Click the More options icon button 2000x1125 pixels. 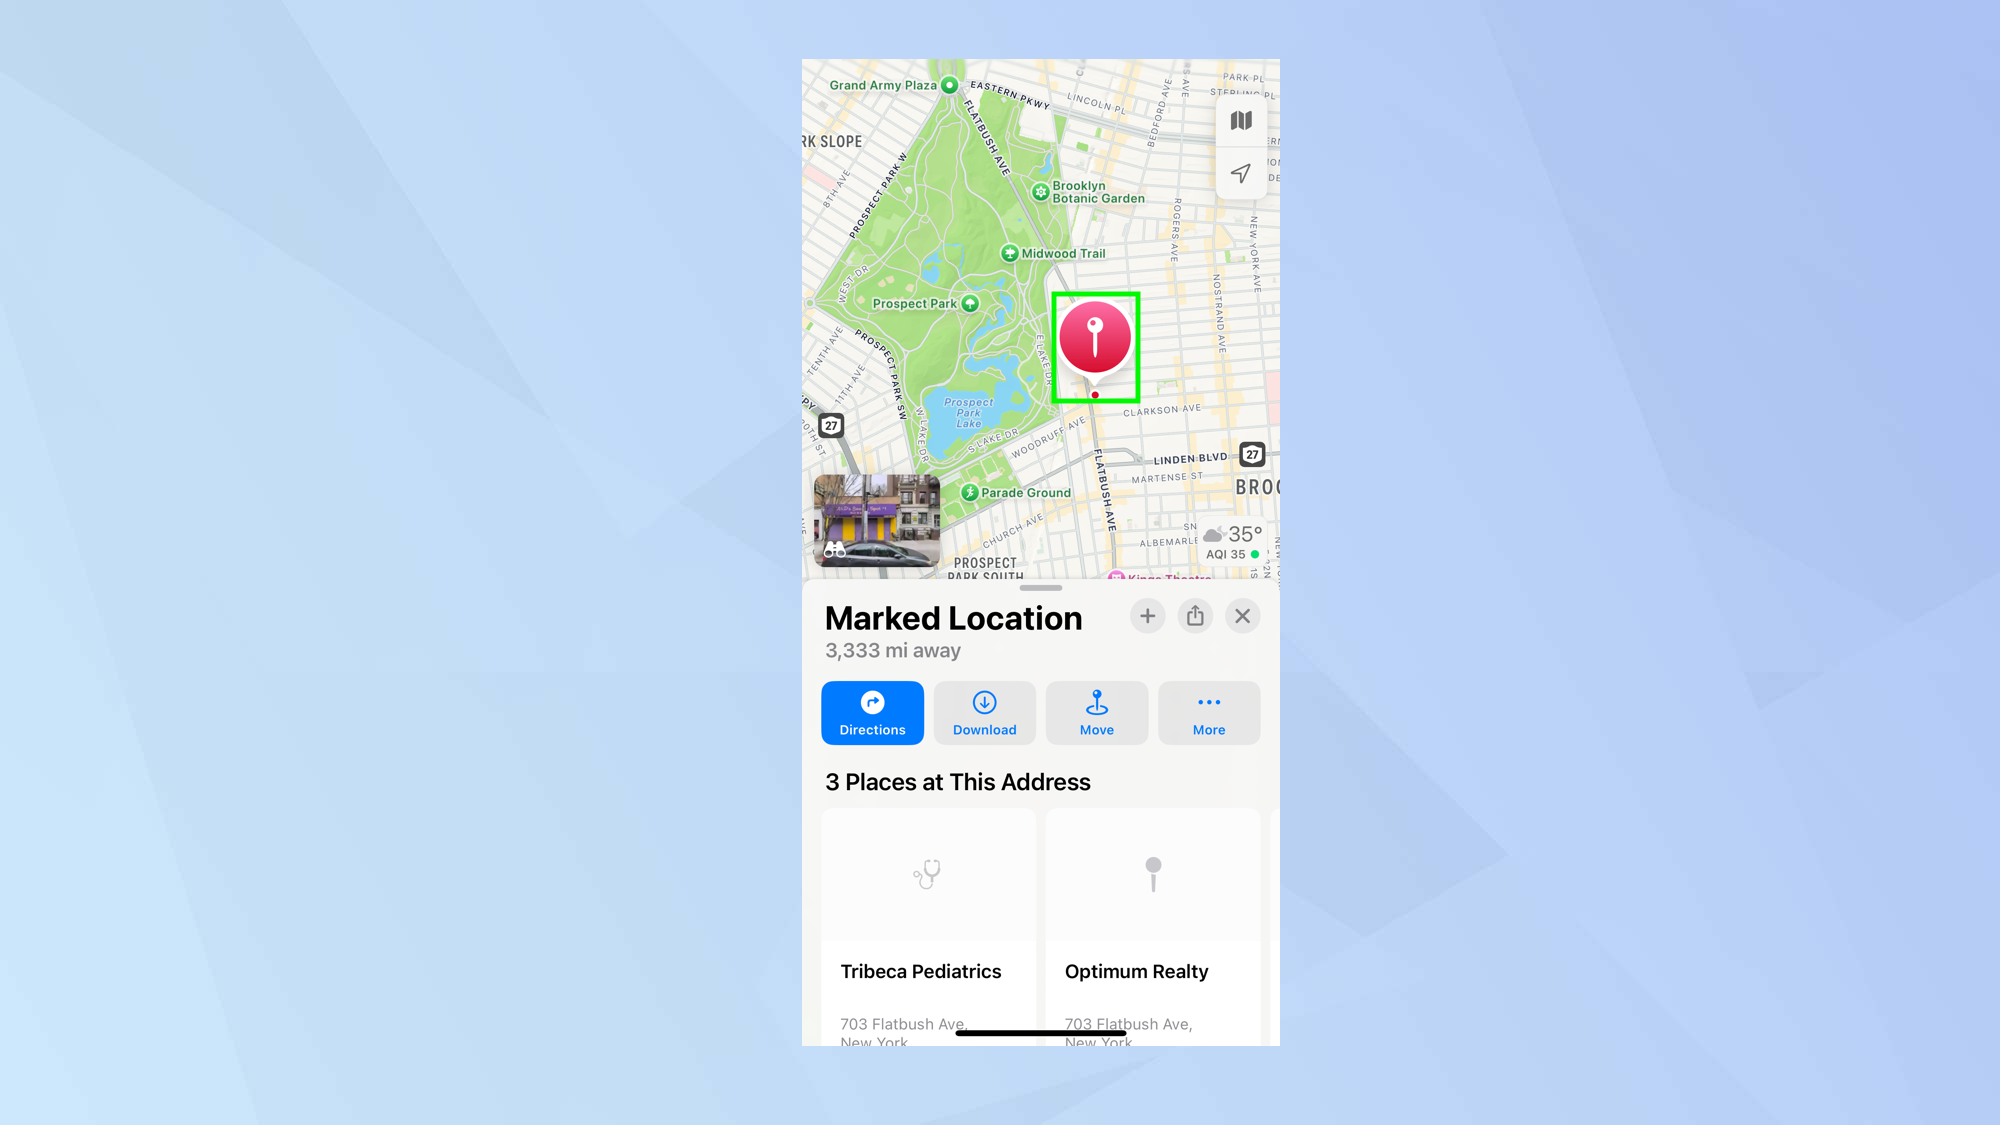pos(1207,712)
